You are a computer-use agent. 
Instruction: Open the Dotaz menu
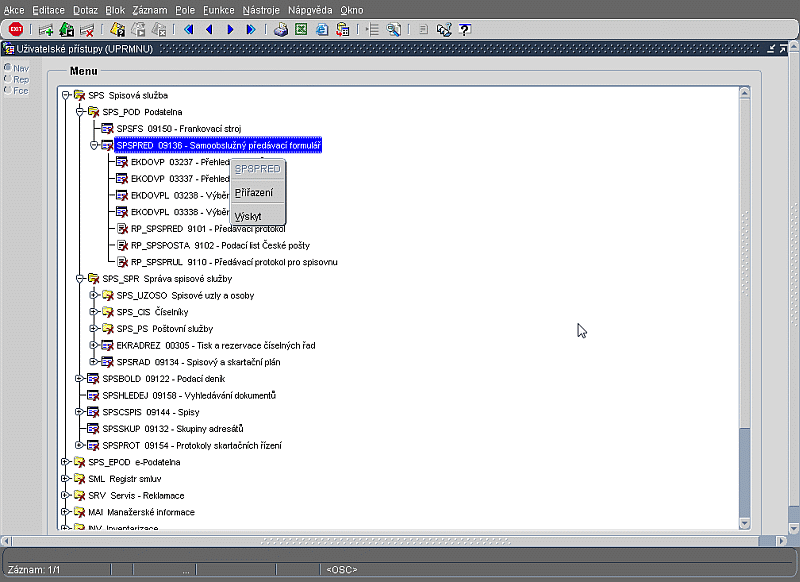[85, 10]
